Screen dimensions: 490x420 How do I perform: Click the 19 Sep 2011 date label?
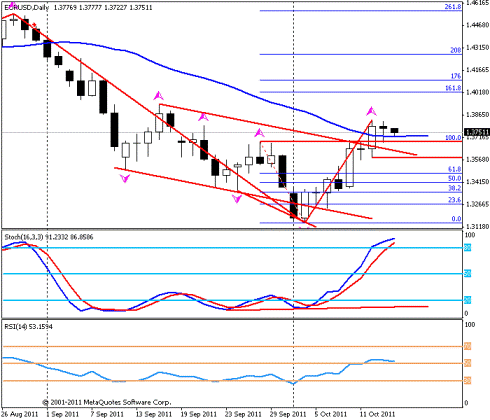[198, 414]
